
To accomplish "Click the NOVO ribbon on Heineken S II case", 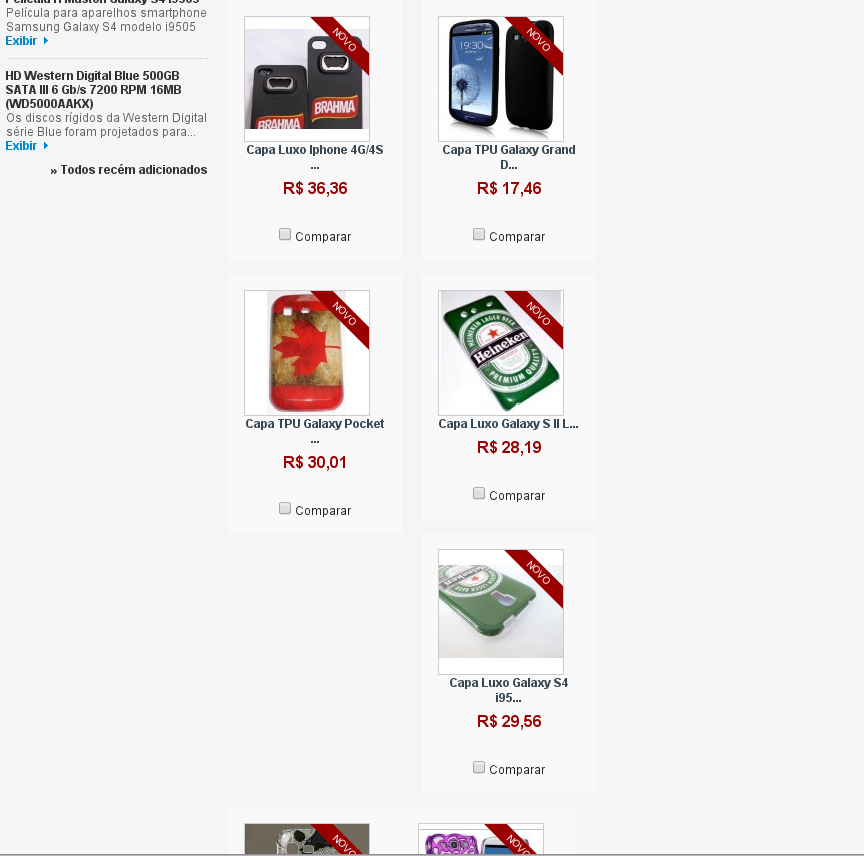I will click(x=538, y=314).
